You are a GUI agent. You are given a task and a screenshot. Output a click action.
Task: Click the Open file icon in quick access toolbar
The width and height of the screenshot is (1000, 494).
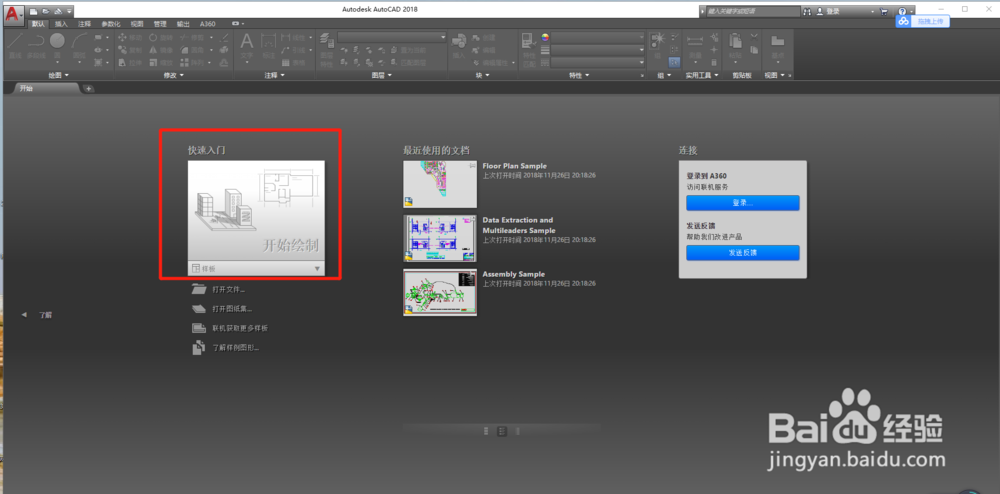pos(45,11)
